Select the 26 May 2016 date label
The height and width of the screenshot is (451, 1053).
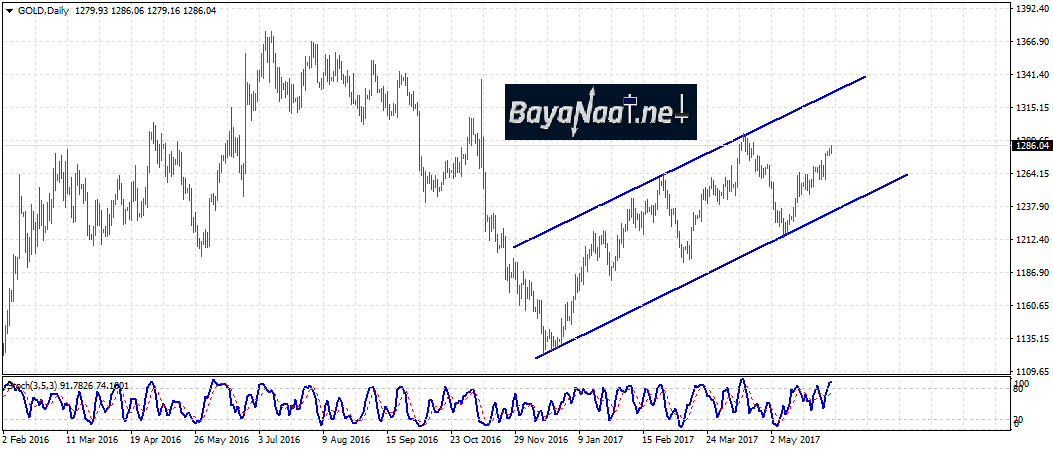[x=221, y=439]
